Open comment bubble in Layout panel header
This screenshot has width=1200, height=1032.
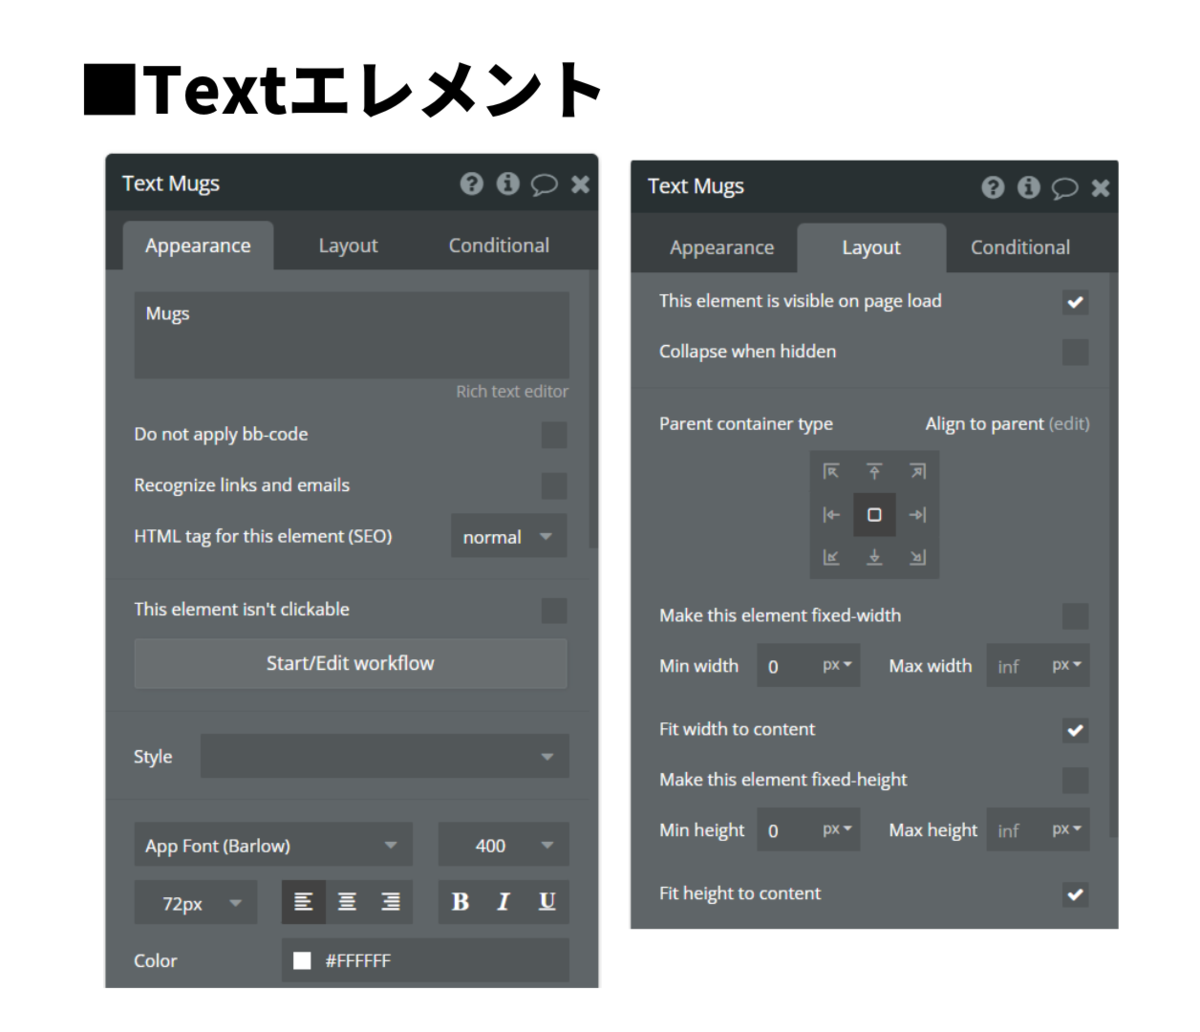tap(1065, 188)
